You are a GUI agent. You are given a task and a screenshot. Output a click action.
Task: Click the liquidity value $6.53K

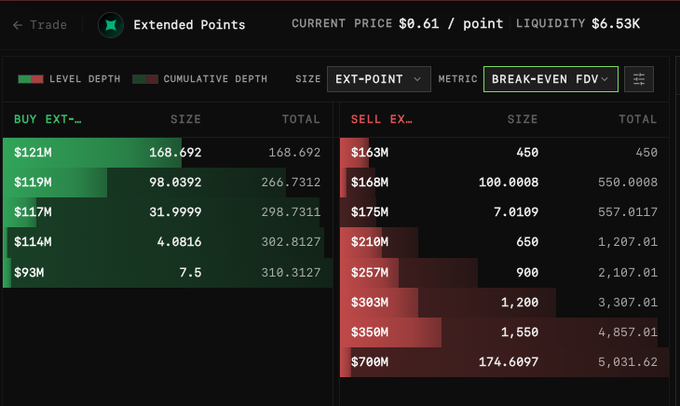(x=616, y=23)
